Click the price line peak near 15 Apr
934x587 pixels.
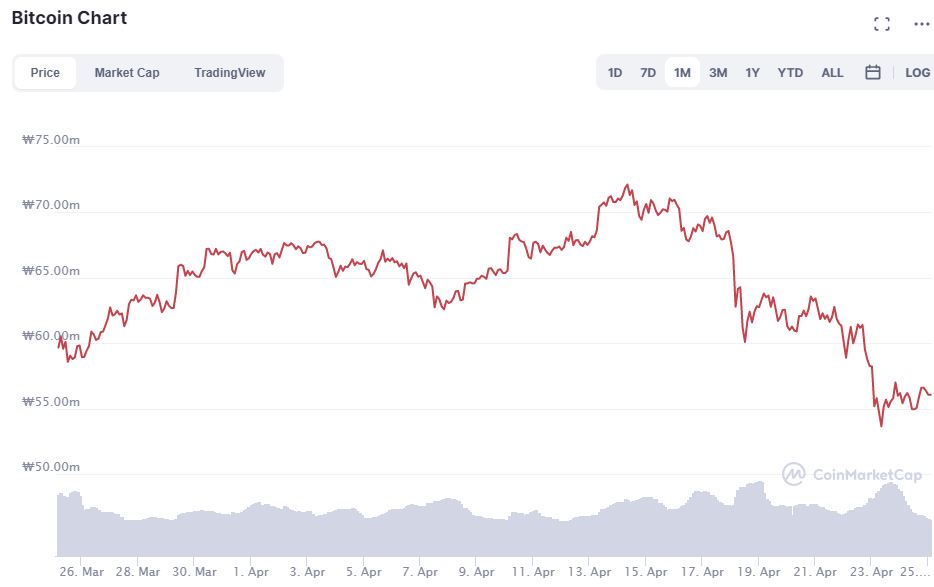627,185
